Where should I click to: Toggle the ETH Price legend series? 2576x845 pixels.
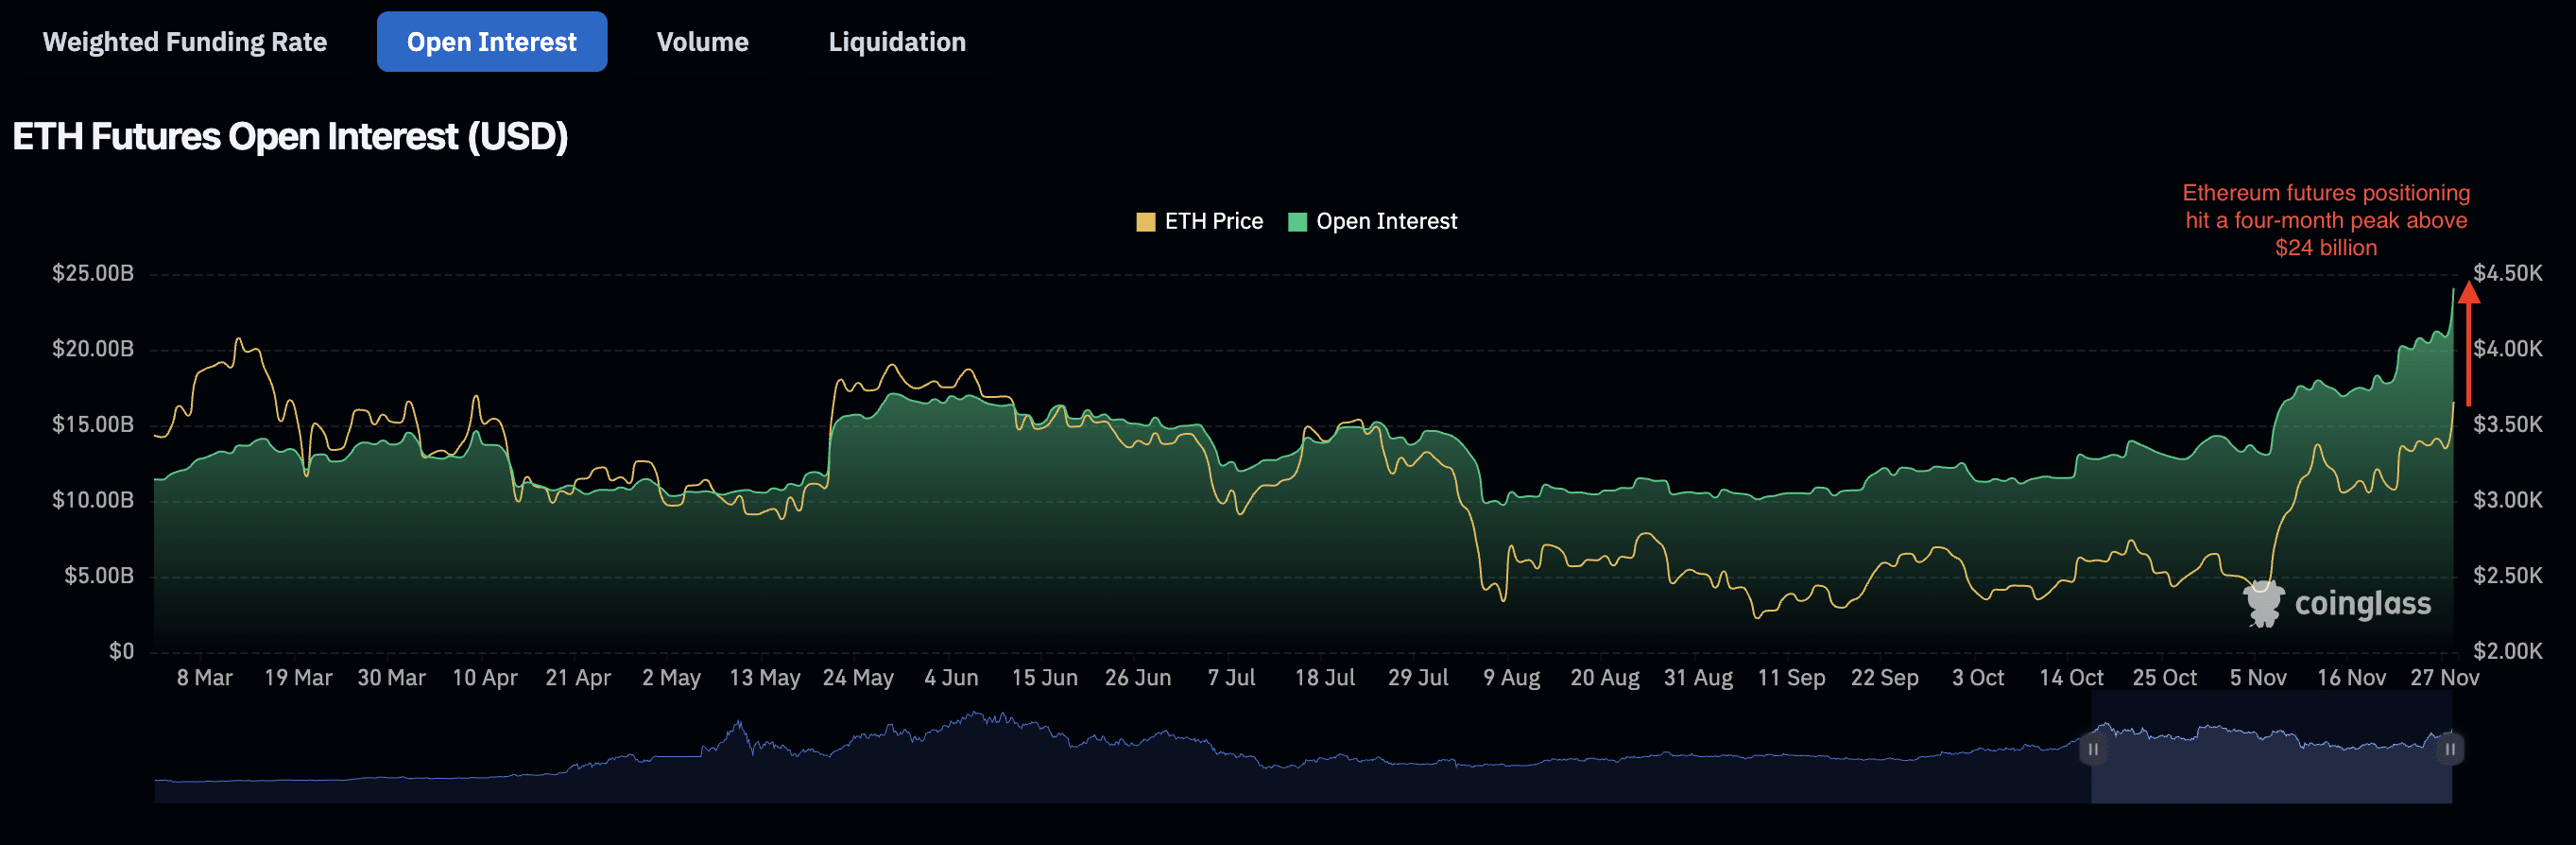[1200, 221]
